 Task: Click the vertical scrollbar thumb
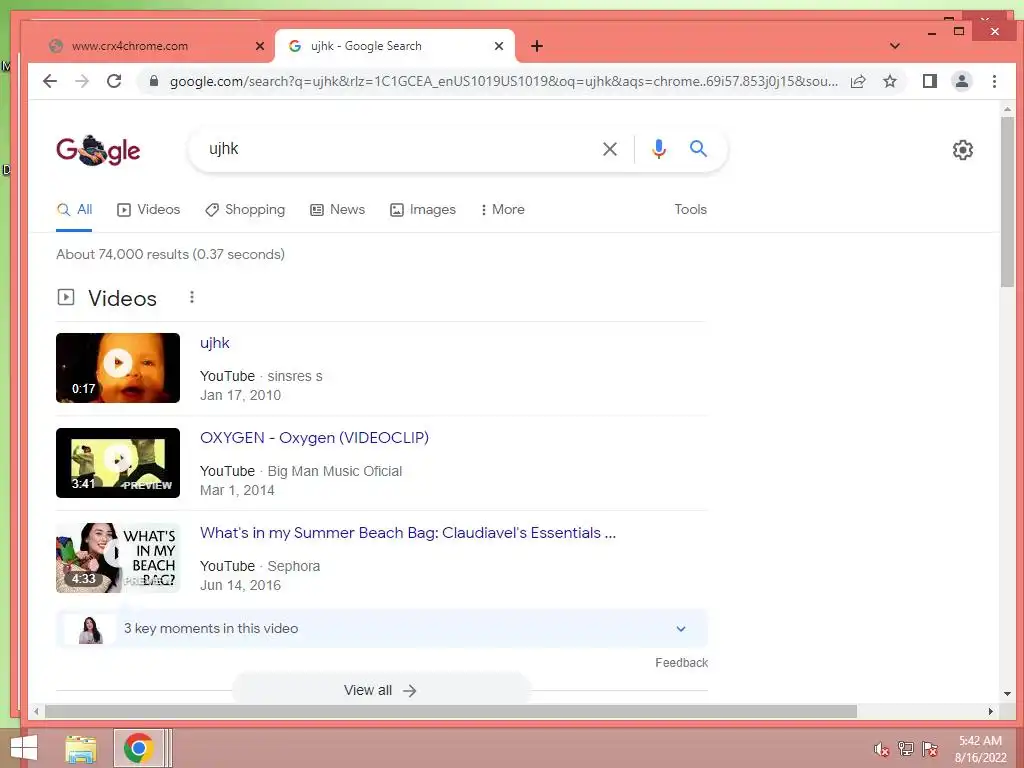tap(1007, 201)
